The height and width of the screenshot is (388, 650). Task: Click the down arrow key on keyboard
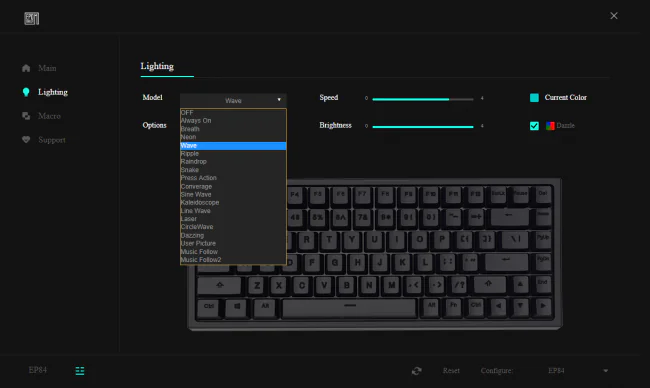pyautogui.click(x=520, y=307)
